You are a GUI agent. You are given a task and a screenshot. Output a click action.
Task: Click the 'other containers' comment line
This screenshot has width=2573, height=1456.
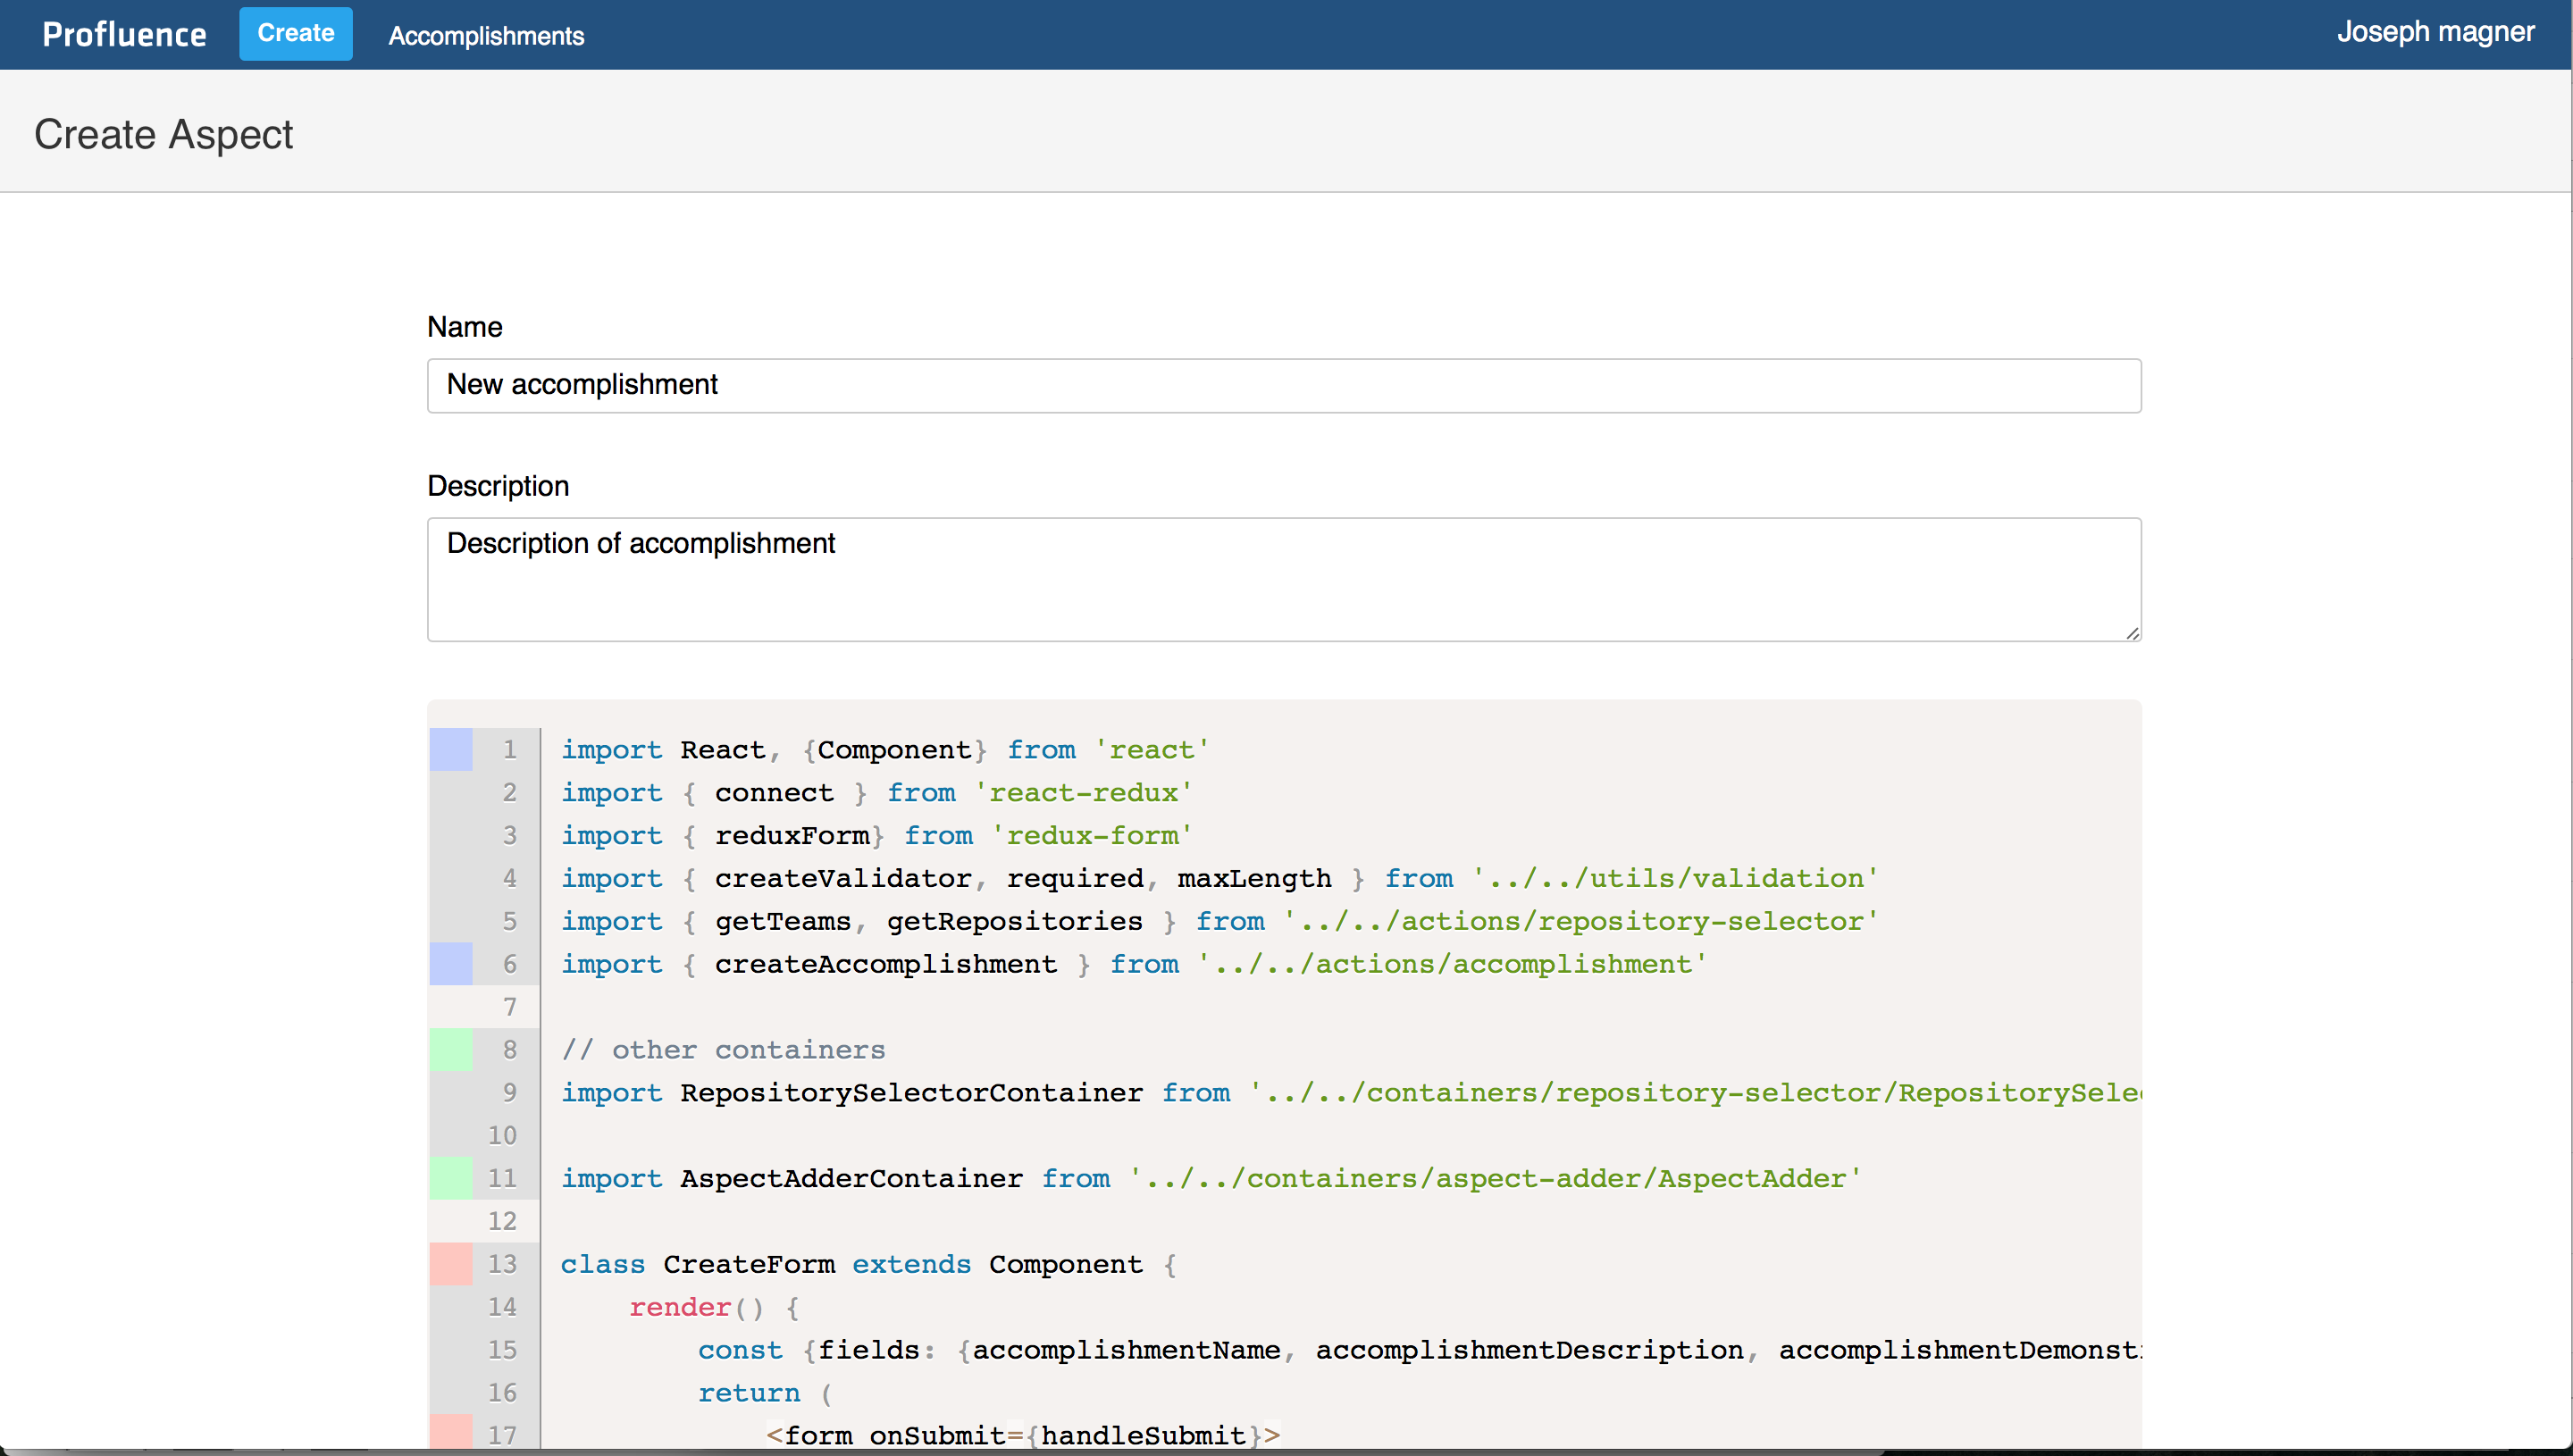click(723, 1050)
